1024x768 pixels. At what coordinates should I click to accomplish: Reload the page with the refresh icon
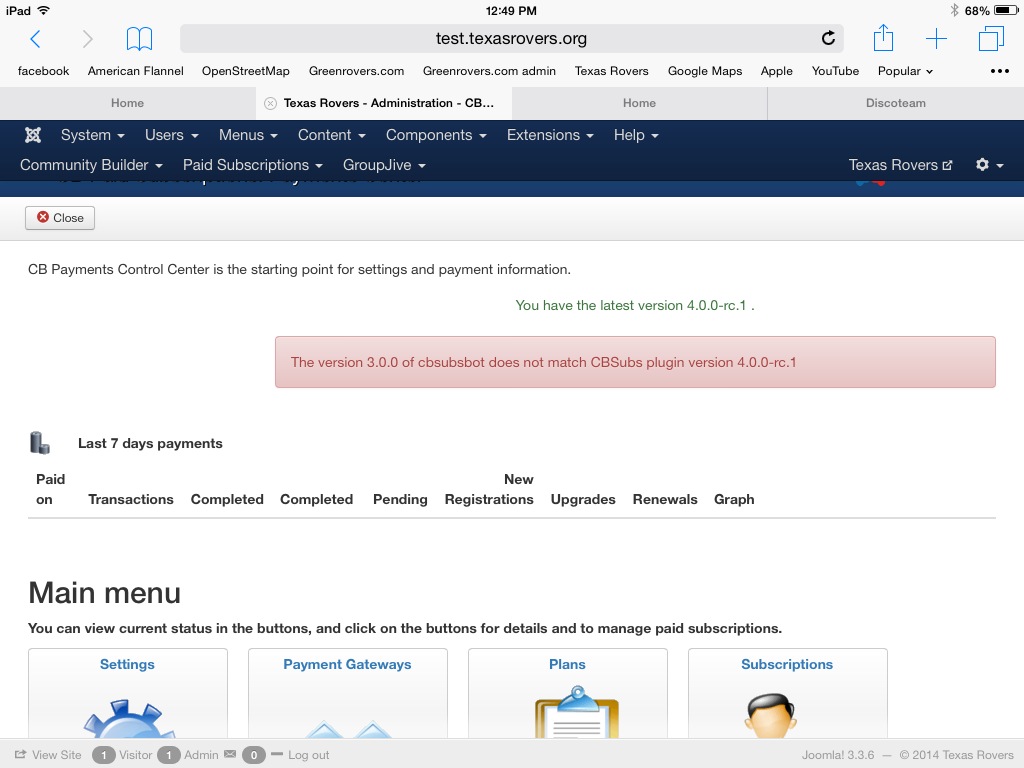[x=828, y=39]
